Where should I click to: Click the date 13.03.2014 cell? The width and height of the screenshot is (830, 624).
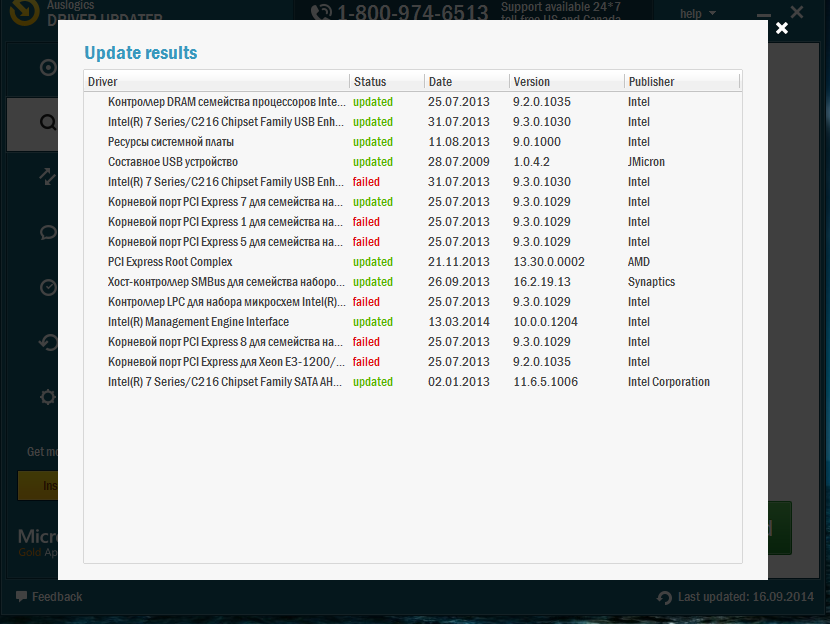[x=459, y=322]
